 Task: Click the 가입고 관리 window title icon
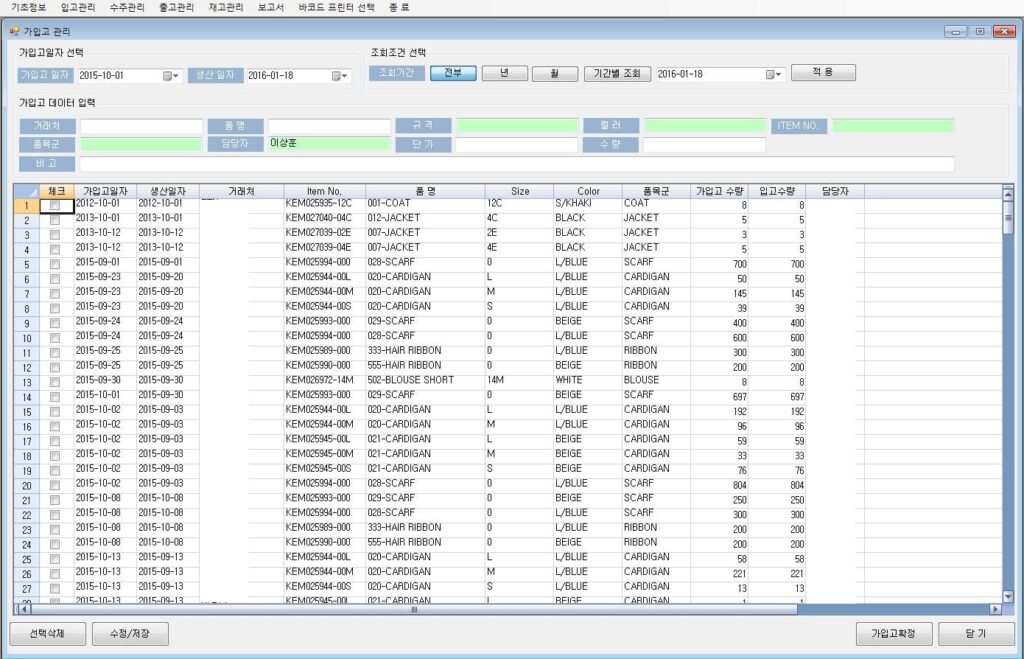coord(14,32)
